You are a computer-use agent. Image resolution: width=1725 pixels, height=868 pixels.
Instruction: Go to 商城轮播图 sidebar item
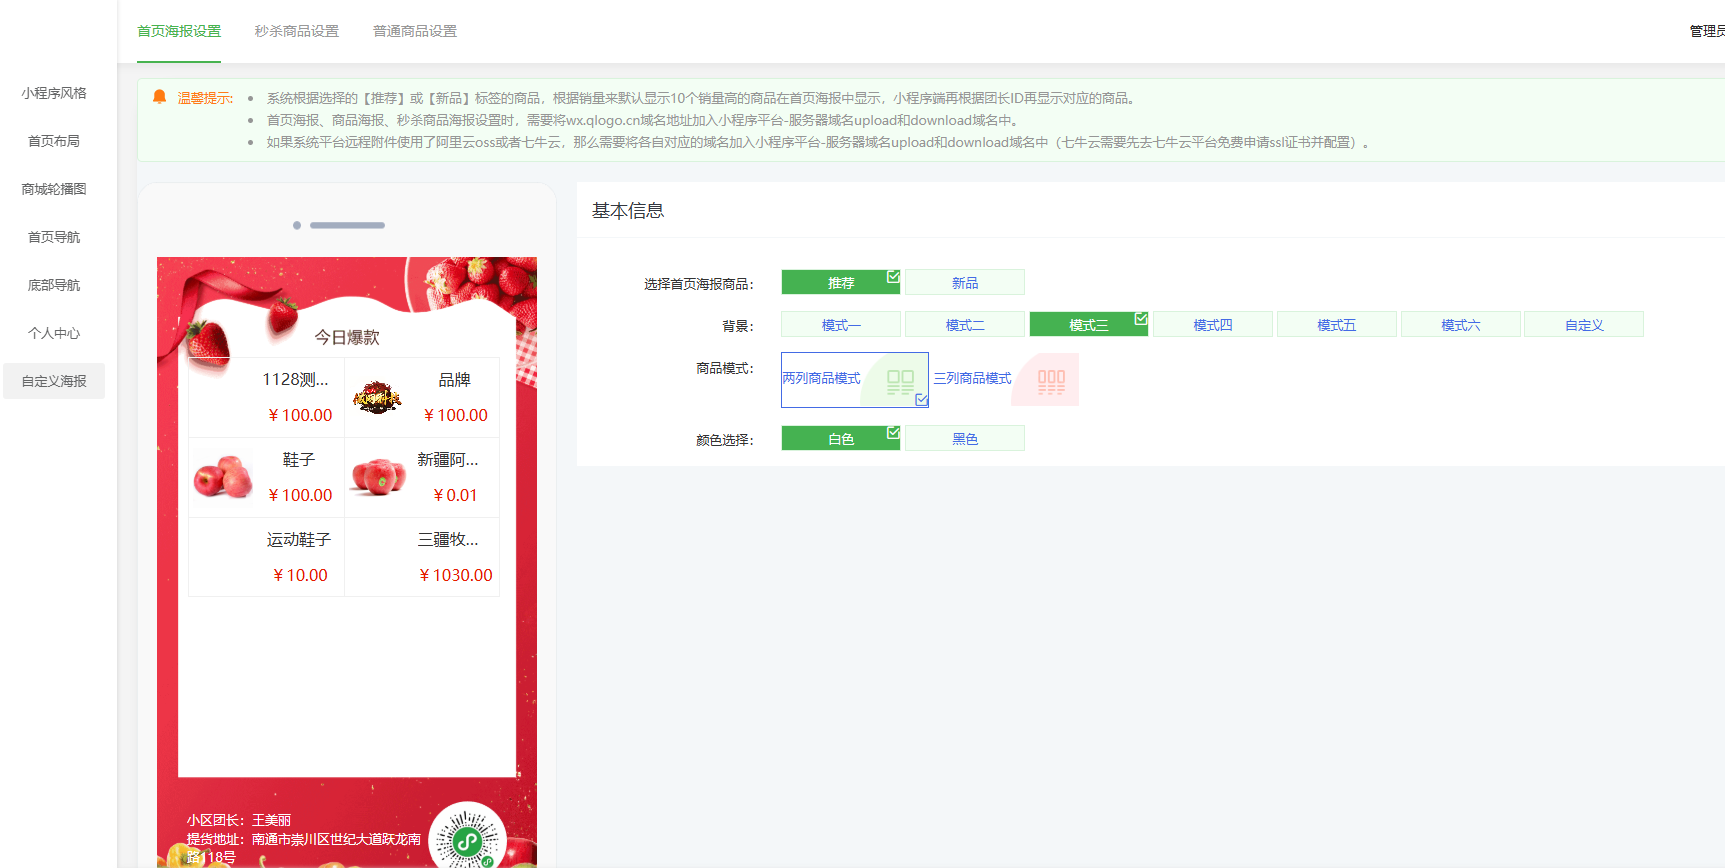click(54, 189)
